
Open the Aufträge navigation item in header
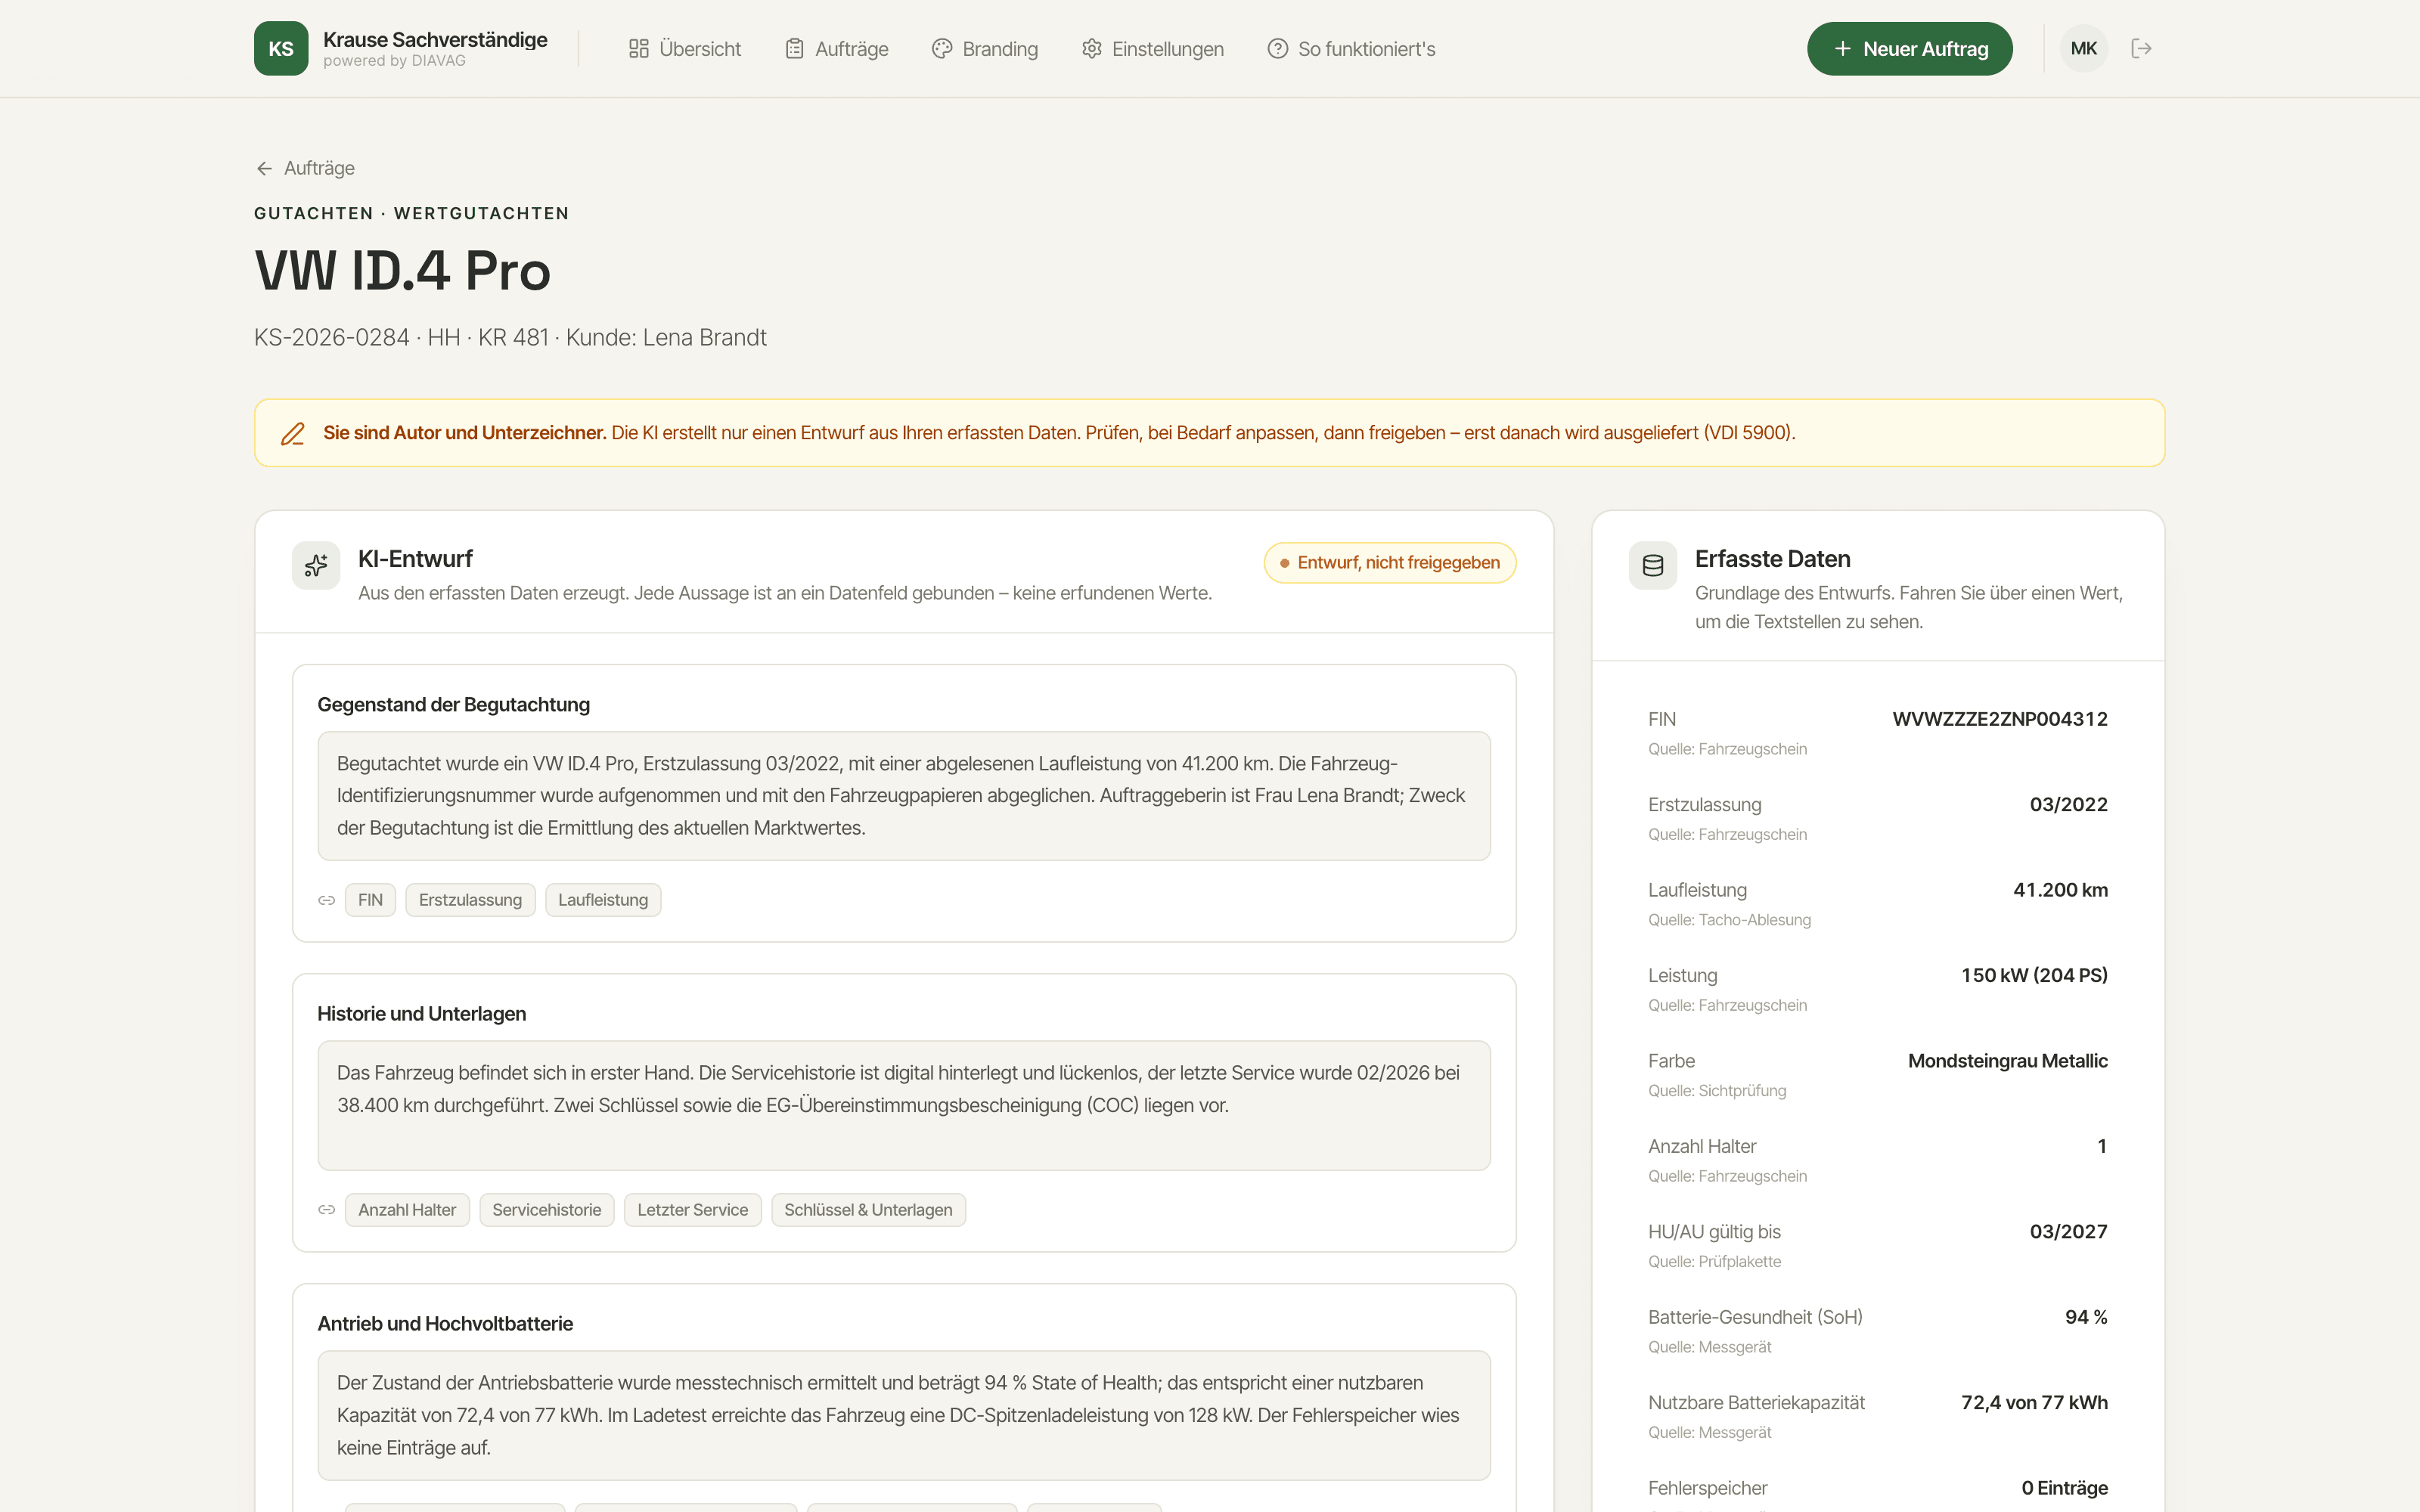click(x=837, y=49)
